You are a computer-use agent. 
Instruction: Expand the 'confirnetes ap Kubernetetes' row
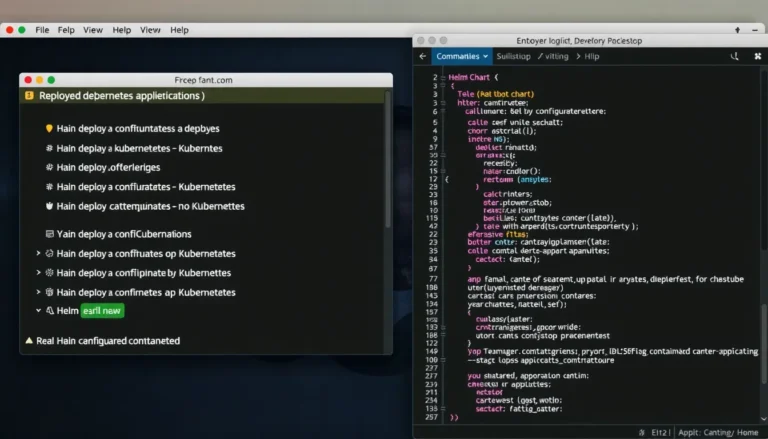38,292
